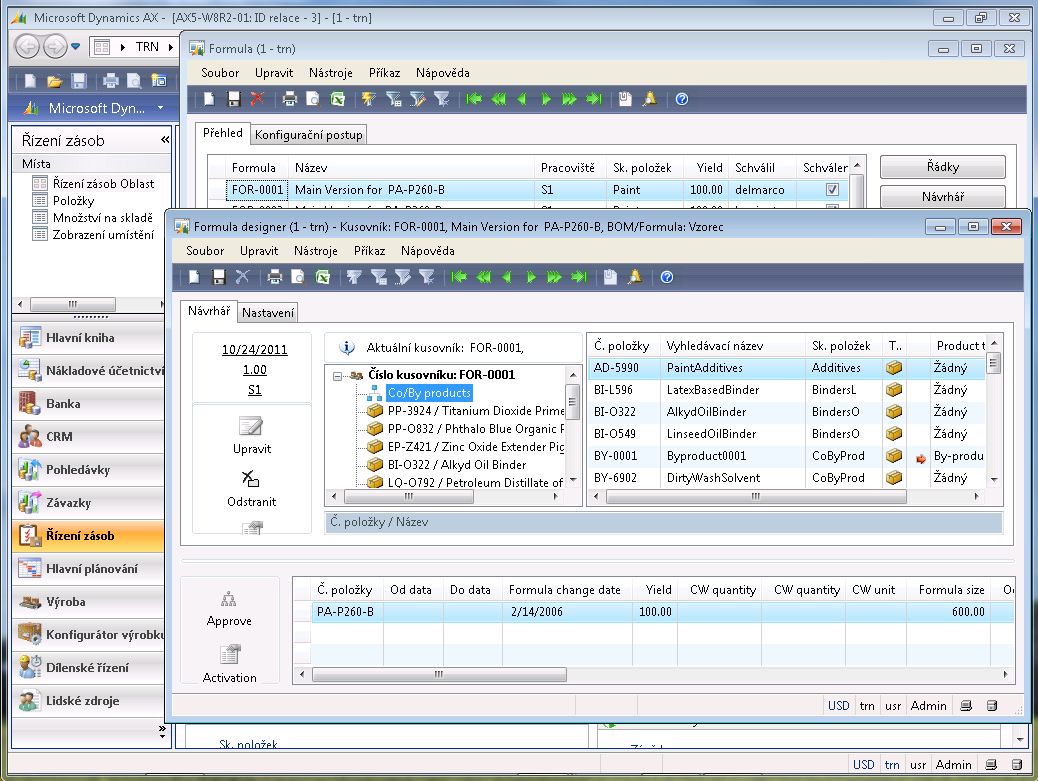Open Dílenské řízení module

click(x=88, y=668)
